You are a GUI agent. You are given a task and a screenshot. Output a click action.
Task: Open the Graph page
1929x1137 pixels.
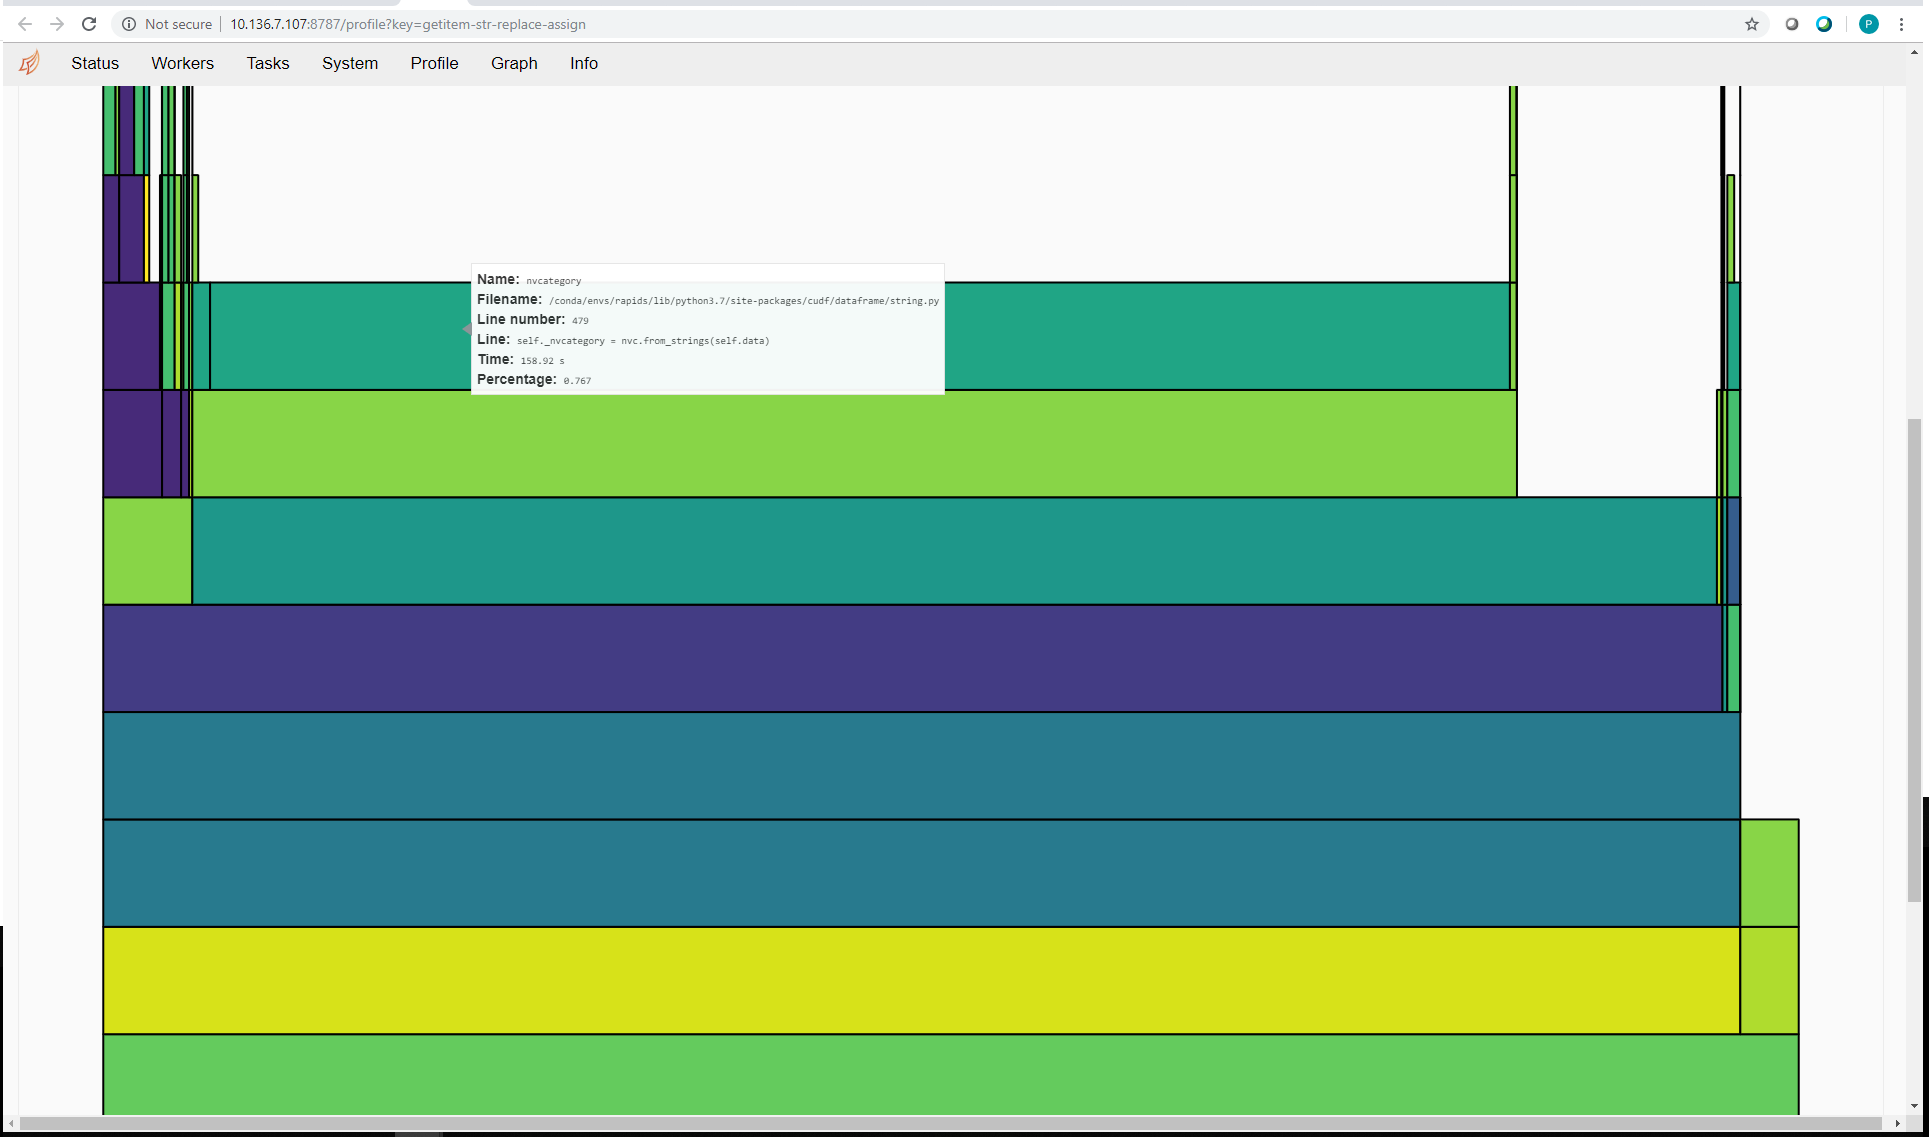pos(514,63)
